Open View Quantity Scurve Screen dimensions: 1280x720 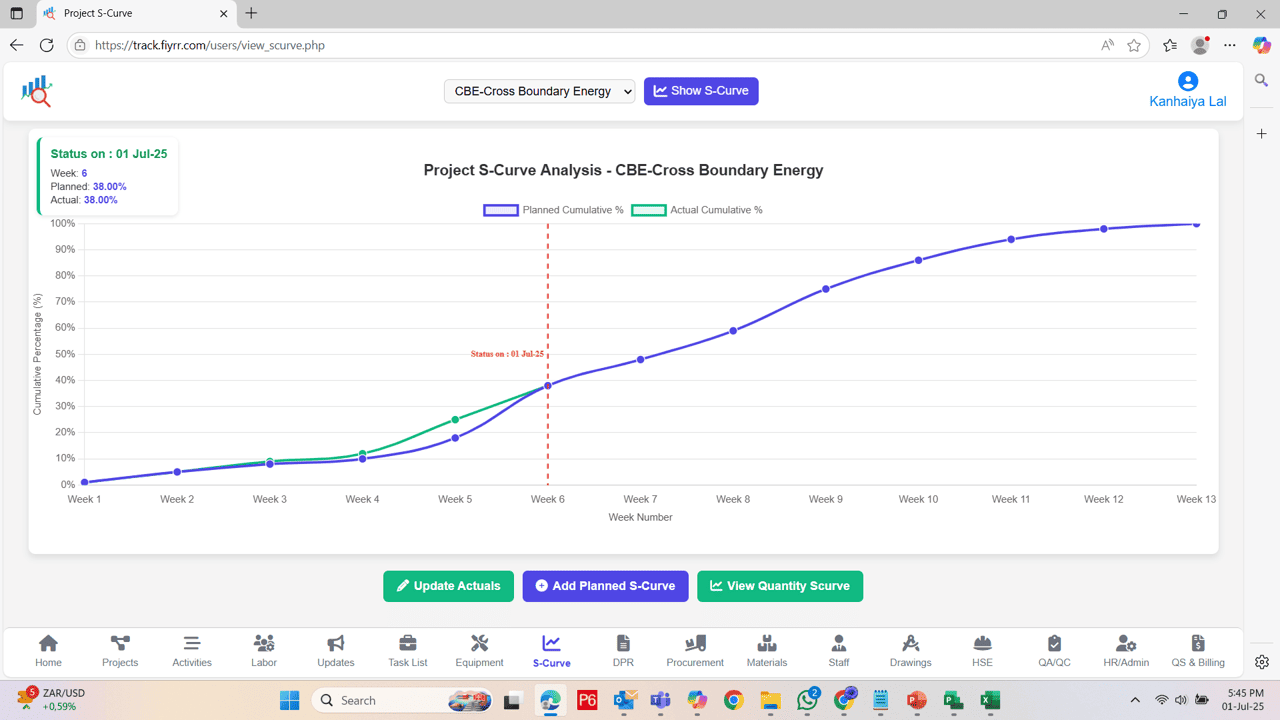[x=780, y=586]
